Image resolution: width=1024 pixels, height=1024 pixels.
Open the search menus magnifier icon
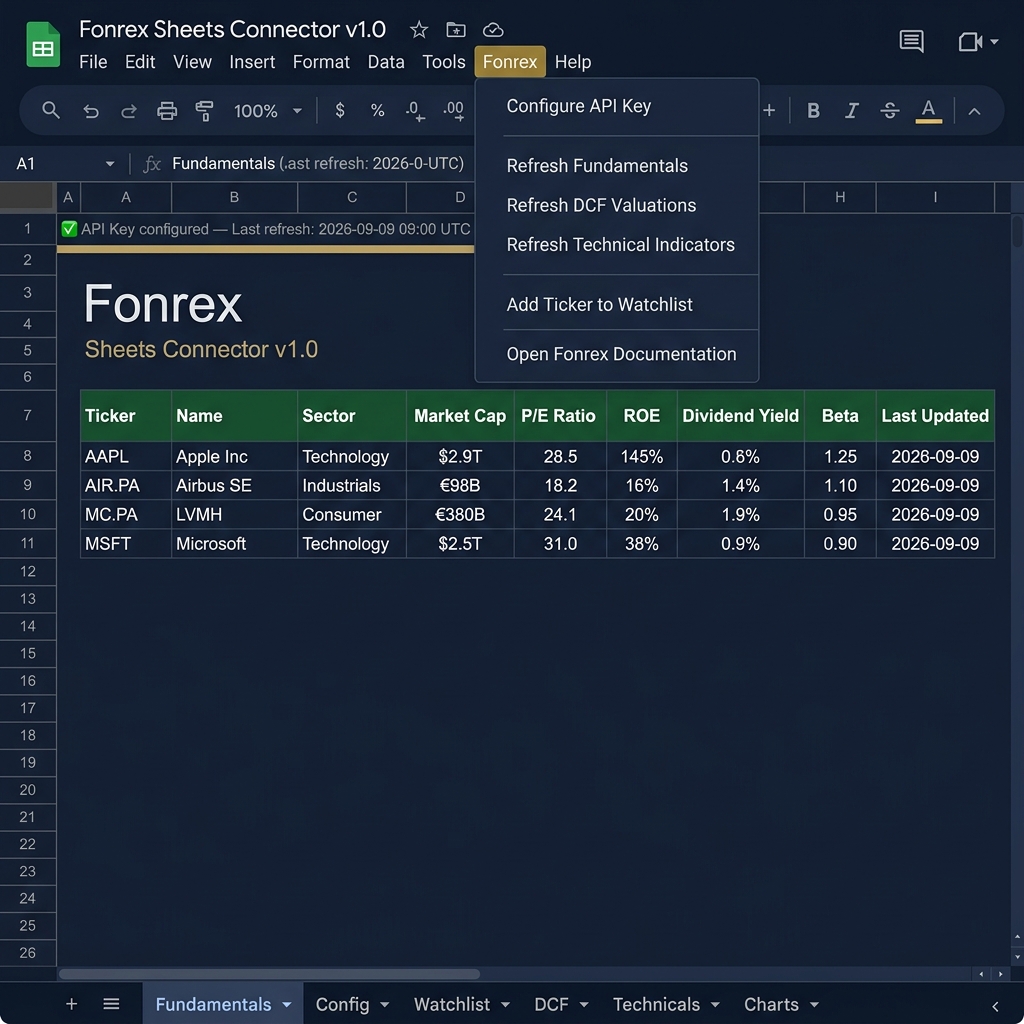51,110
